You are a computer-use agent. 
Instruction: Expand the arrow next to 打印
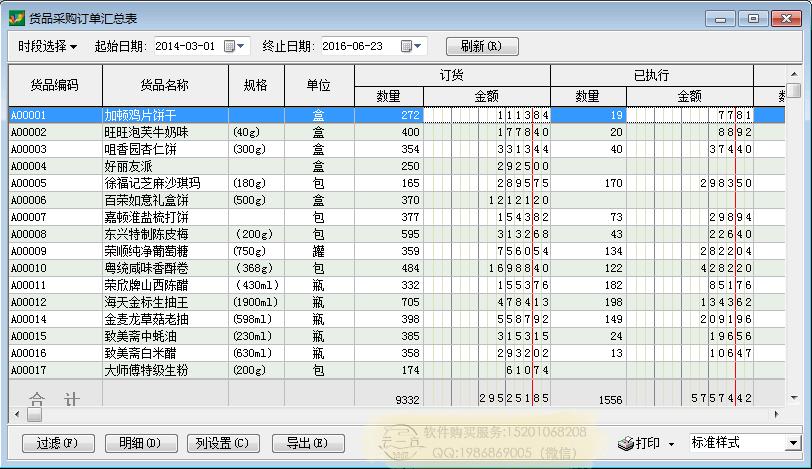671,442
